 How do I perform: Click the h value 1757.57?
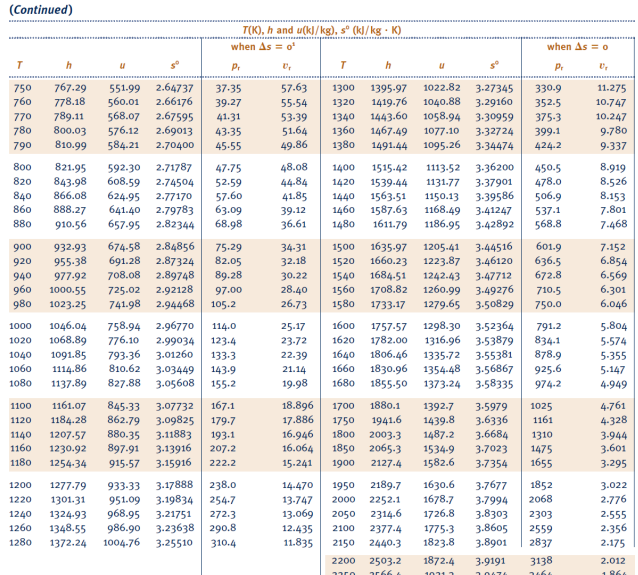(x=389, y=326)
